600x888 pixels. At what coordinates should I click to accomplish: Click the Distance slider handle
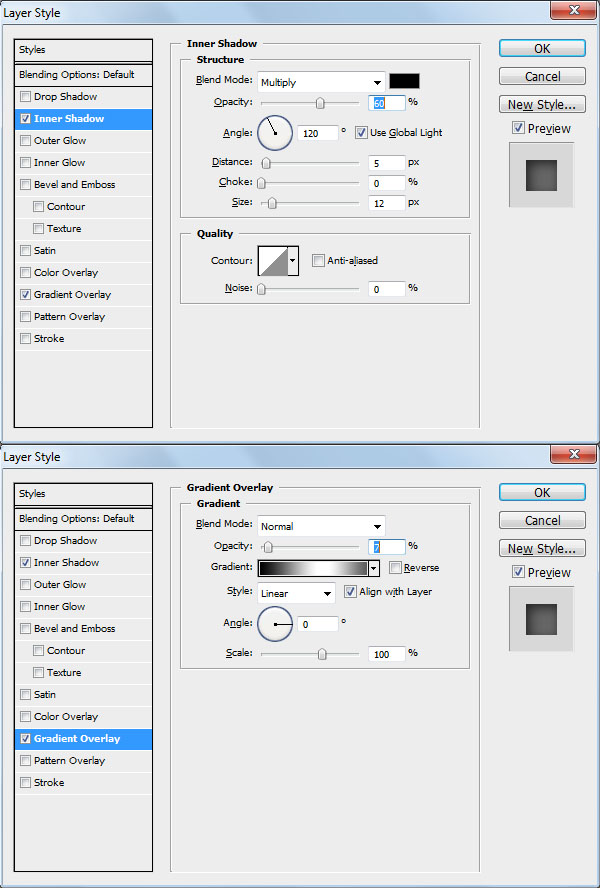(x=266, y=163)
